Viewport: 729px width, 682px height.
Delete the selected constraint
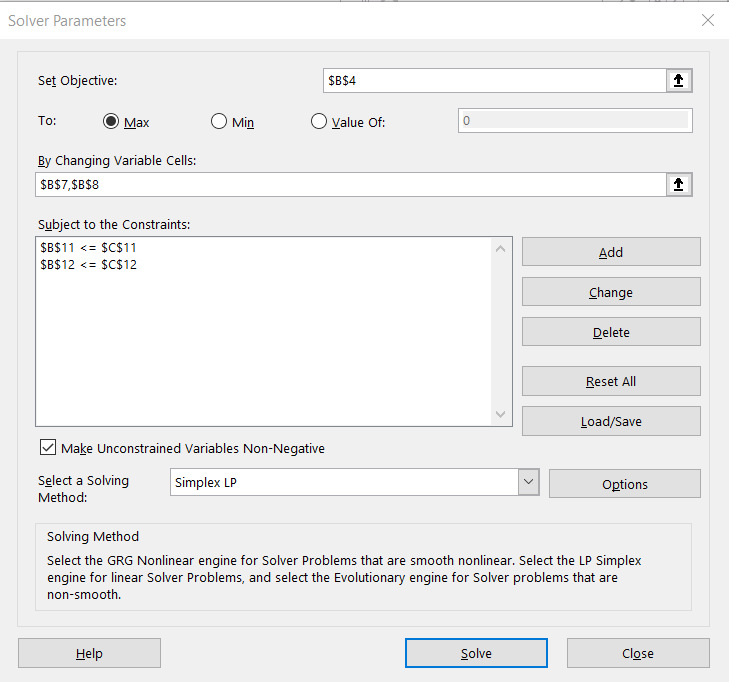coord(611,332)
